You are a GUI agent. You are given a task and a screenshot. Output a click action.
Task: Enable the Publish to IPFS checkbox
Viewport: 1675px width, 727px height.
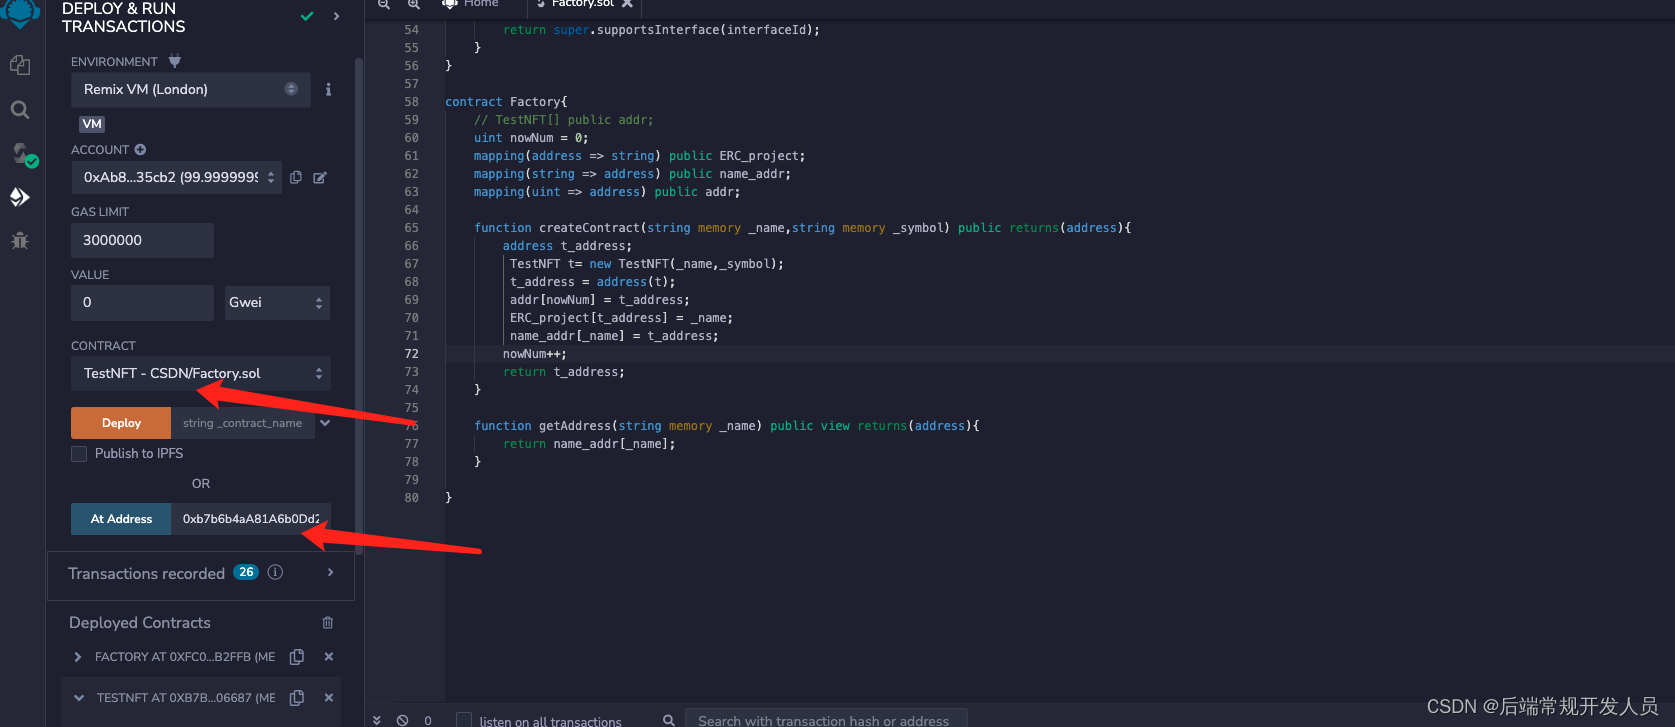point(79,454)
